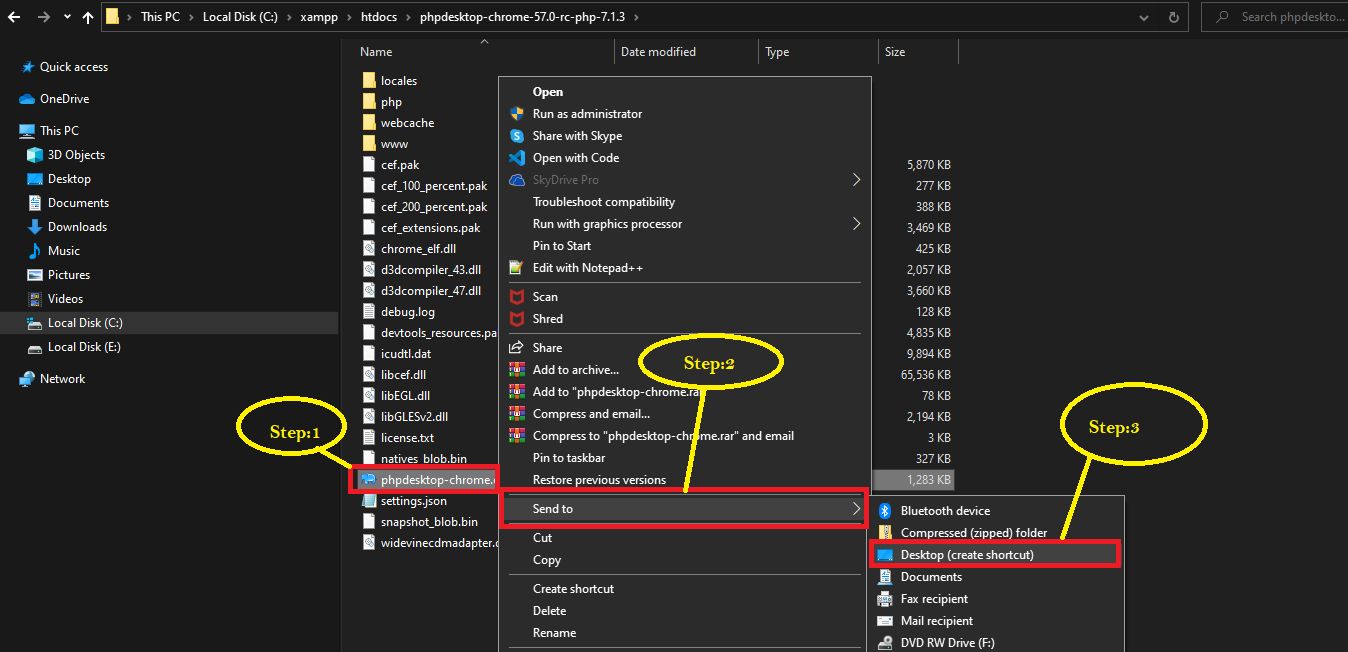This screenshot has height=652, width=1348.
Task: Choose Pin to taskbar from context menu
Action: pos(569,458)
